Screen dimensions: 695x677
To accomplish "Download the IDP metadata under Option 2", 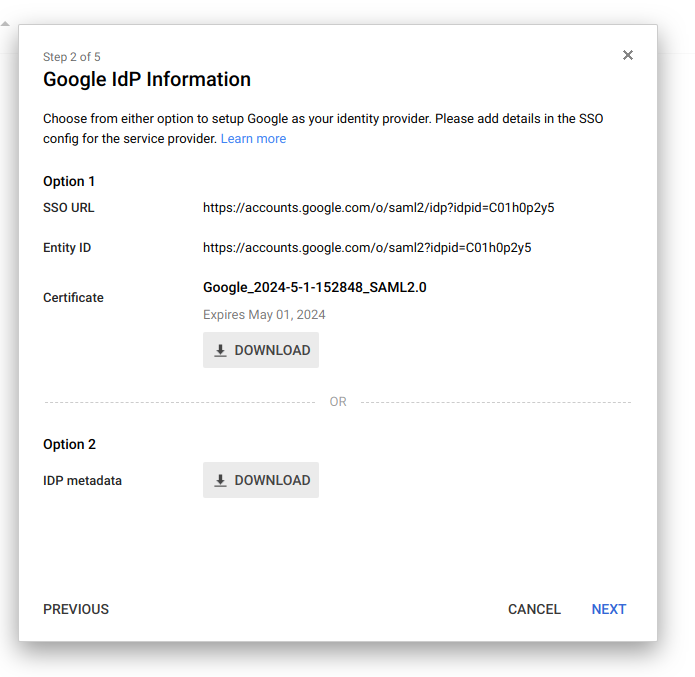I will pyautogui.click(x=261, y=480).
